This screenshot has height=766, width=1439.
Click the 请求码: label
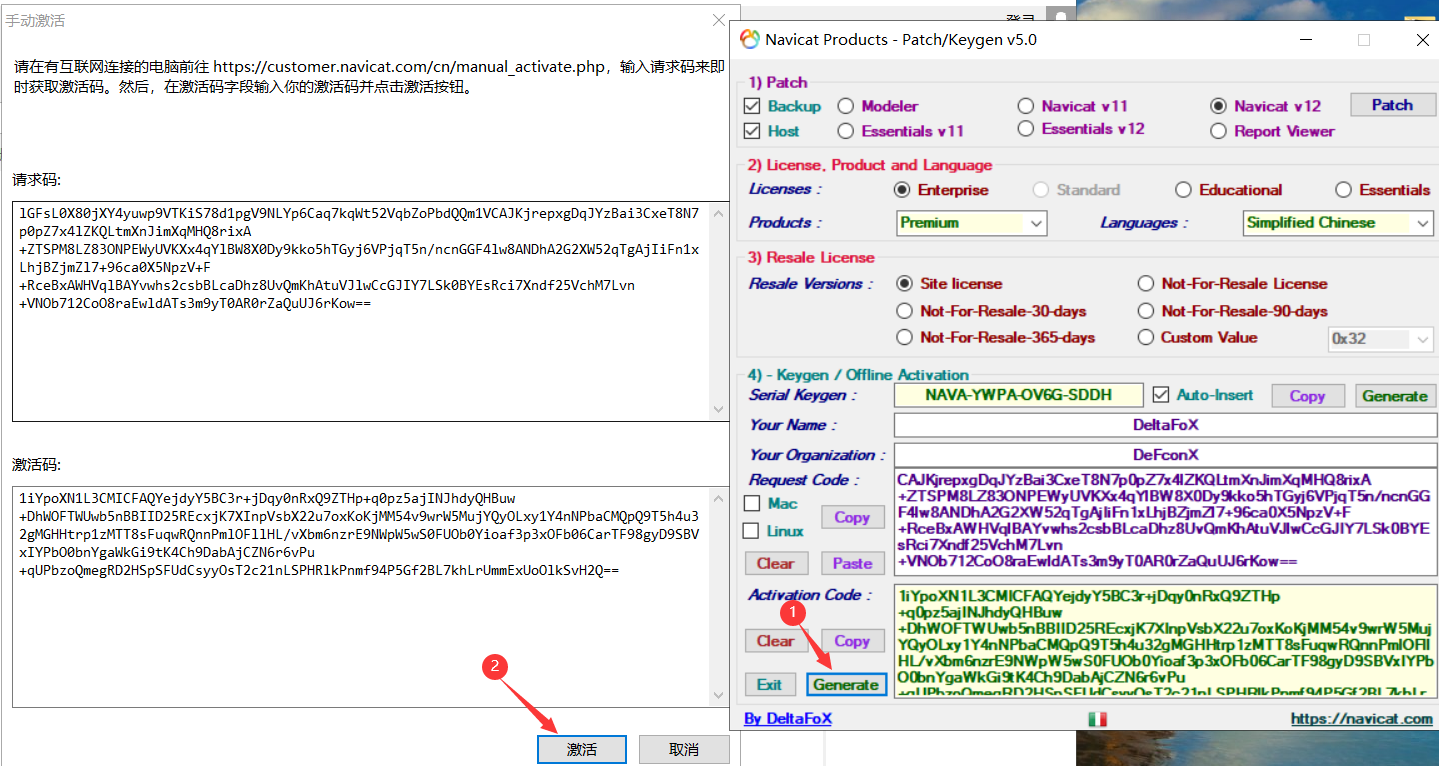[x=36, y=180]
